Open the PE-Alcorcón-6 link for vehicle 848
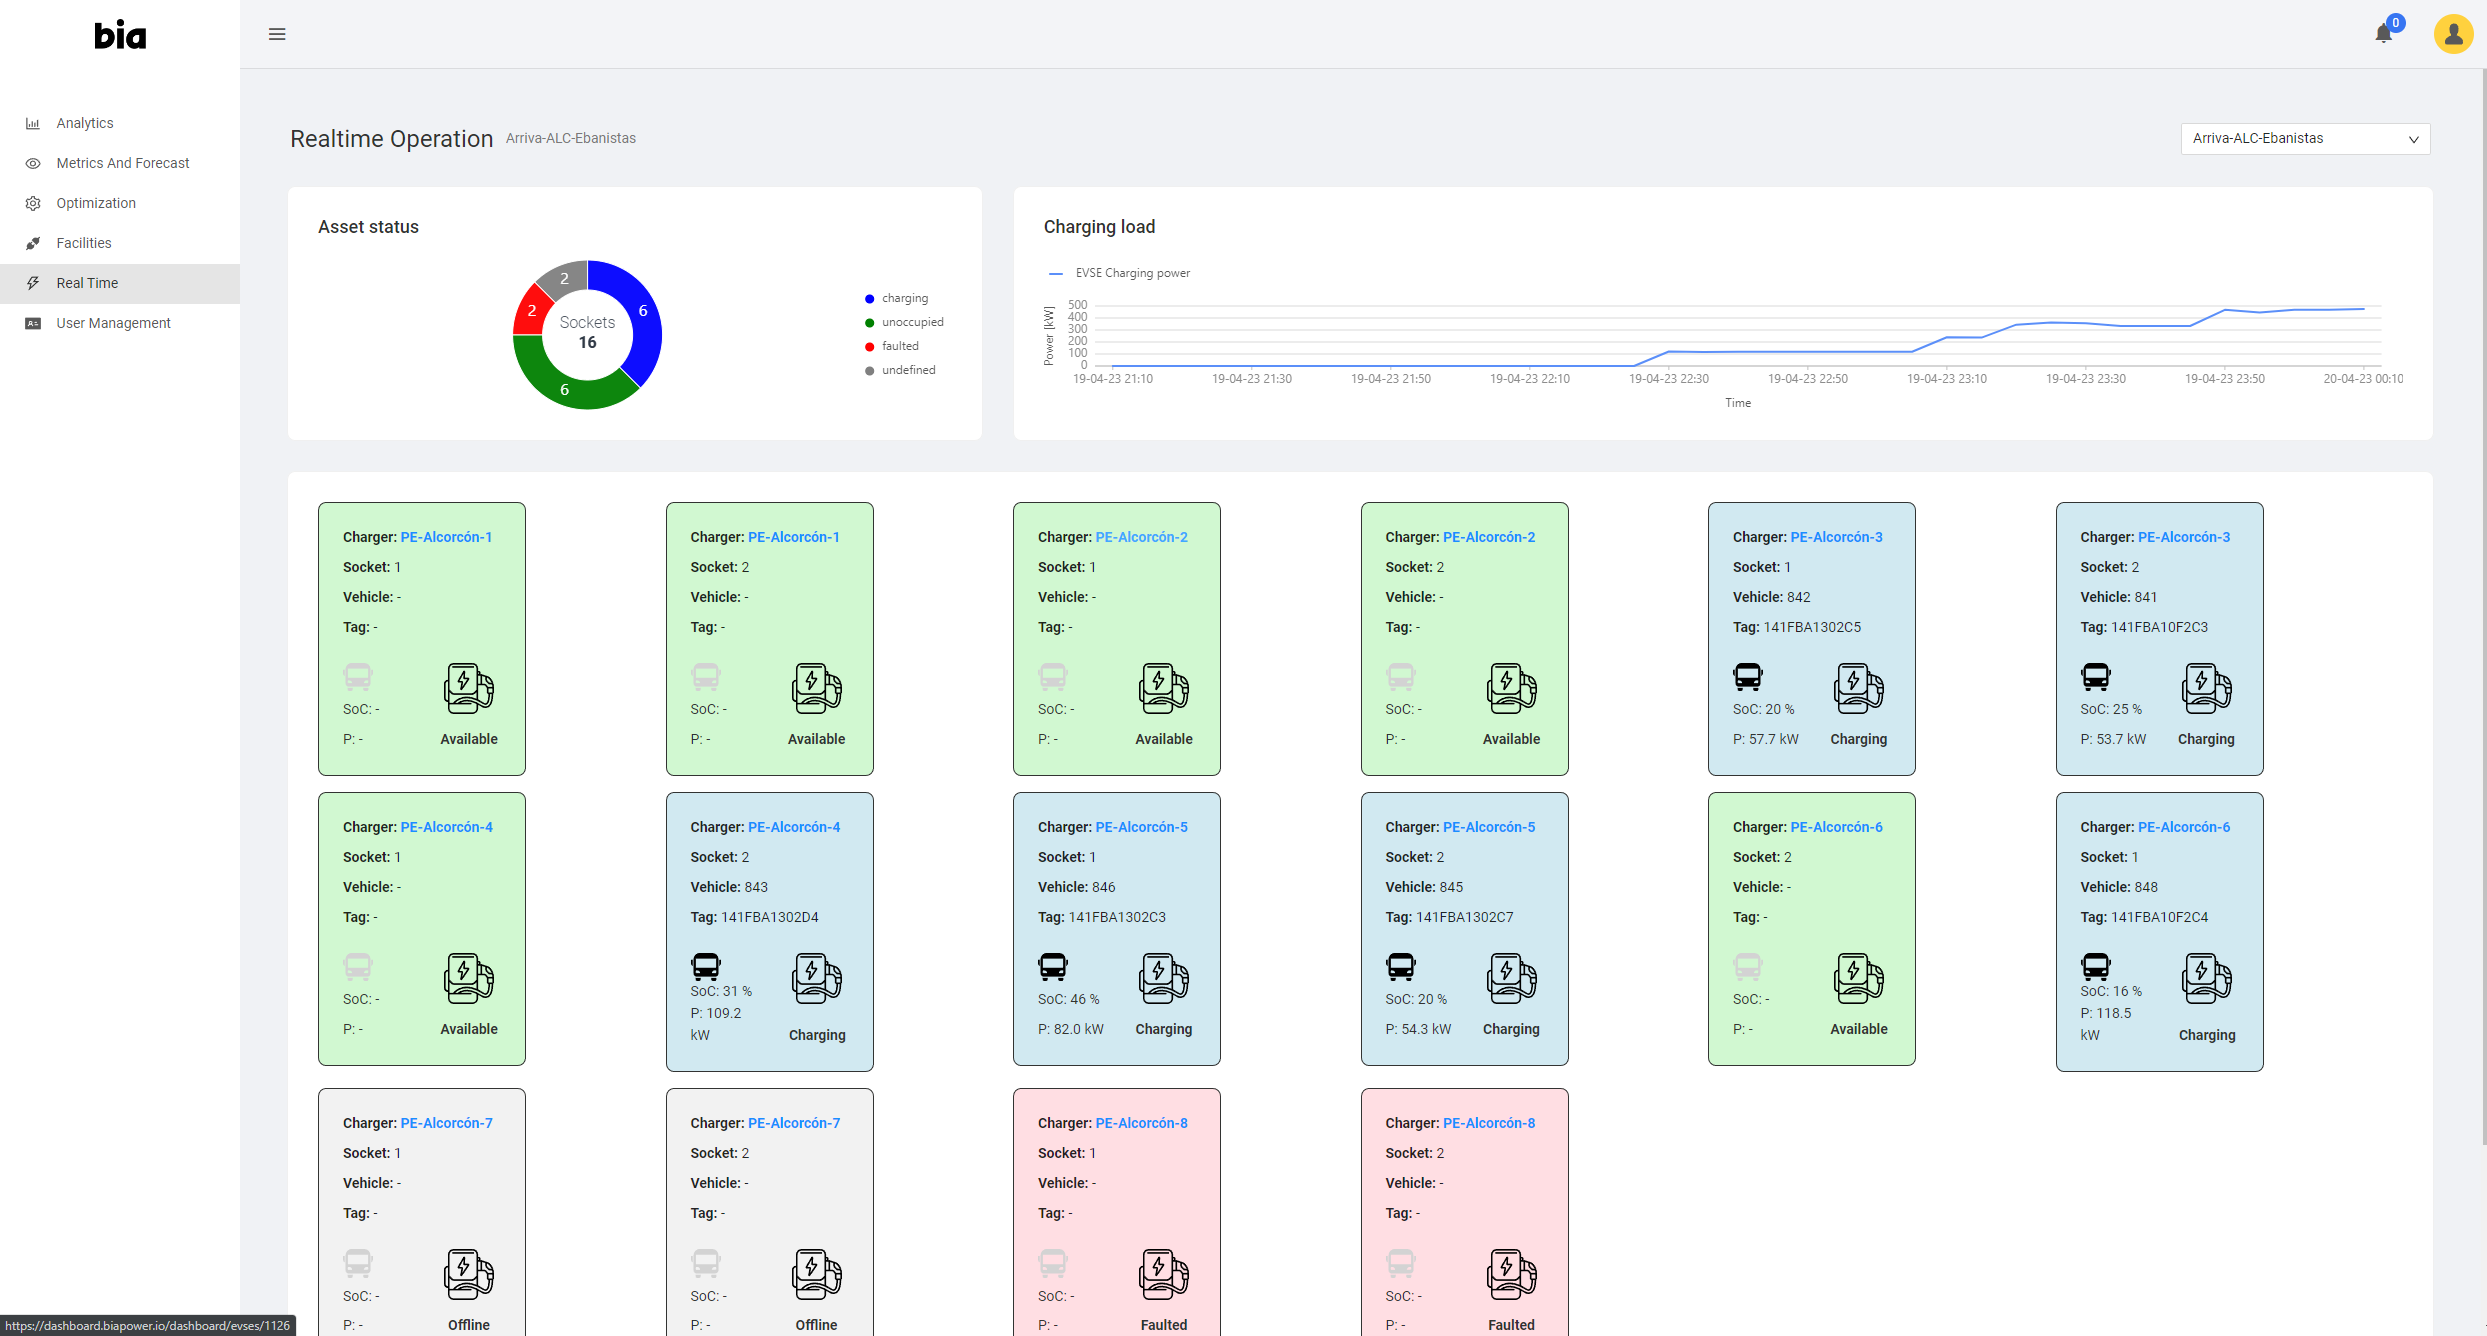 coord(2183,827)
